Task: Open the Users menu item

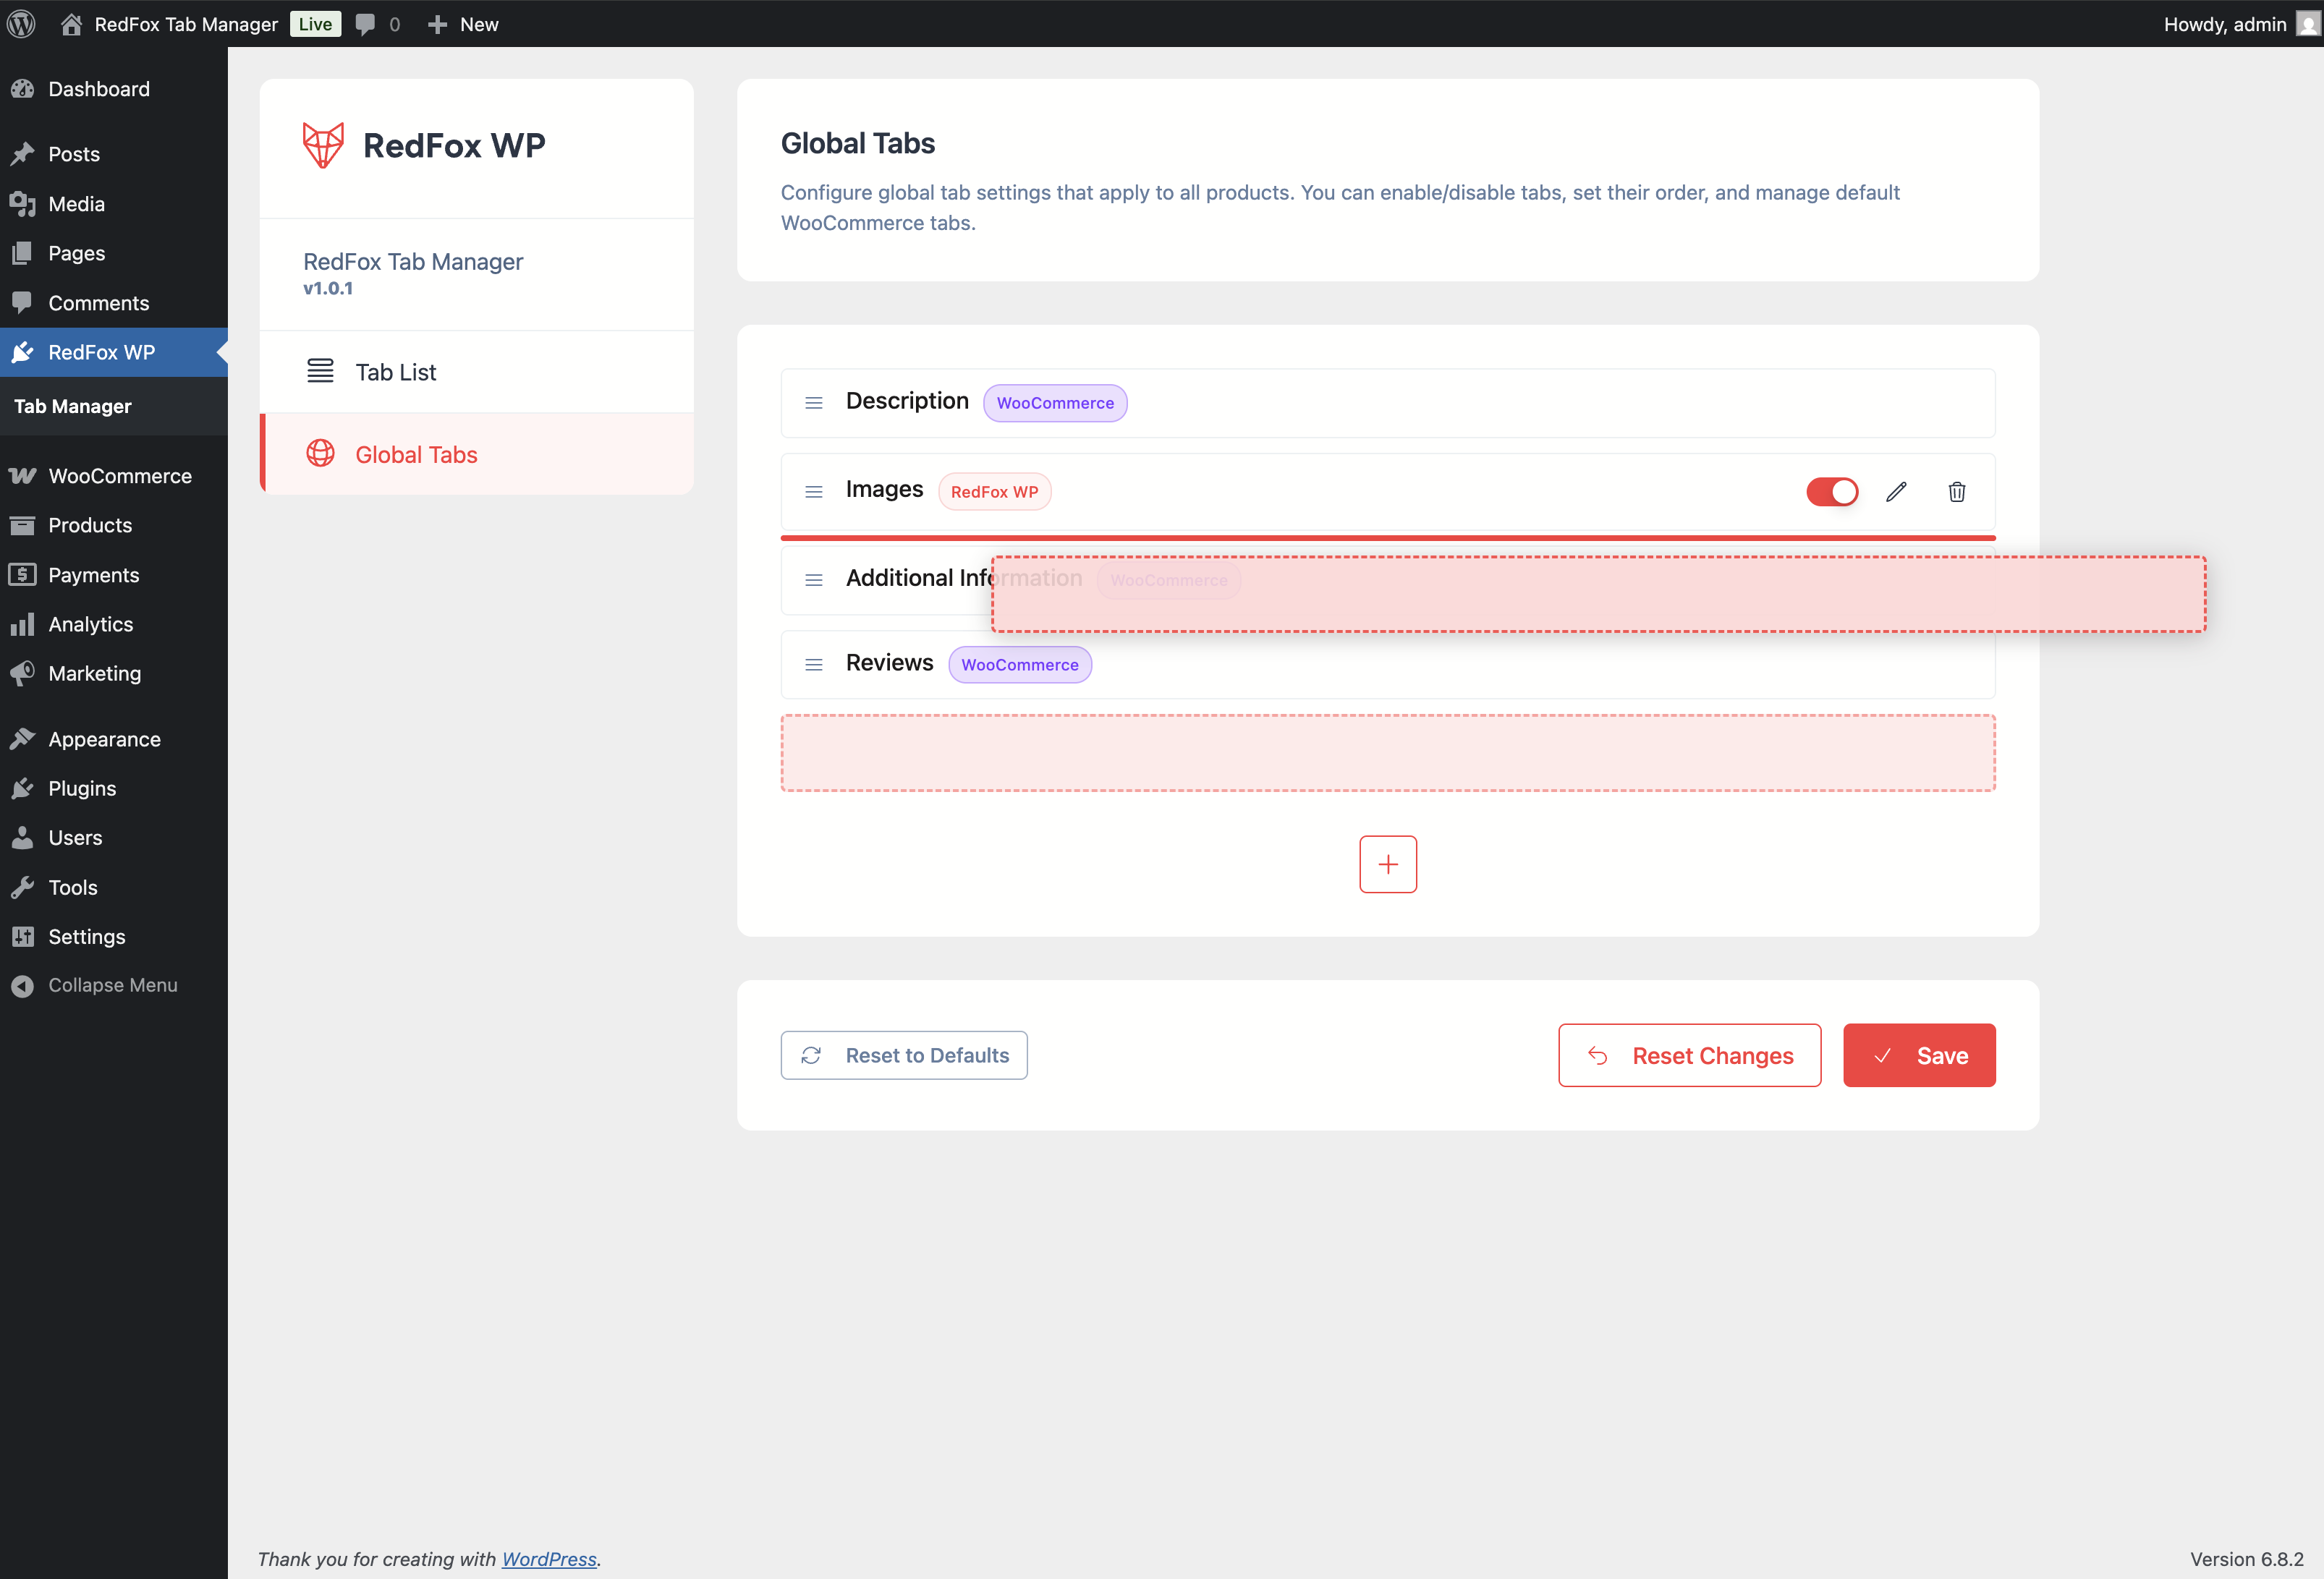Action: [114, 838]
